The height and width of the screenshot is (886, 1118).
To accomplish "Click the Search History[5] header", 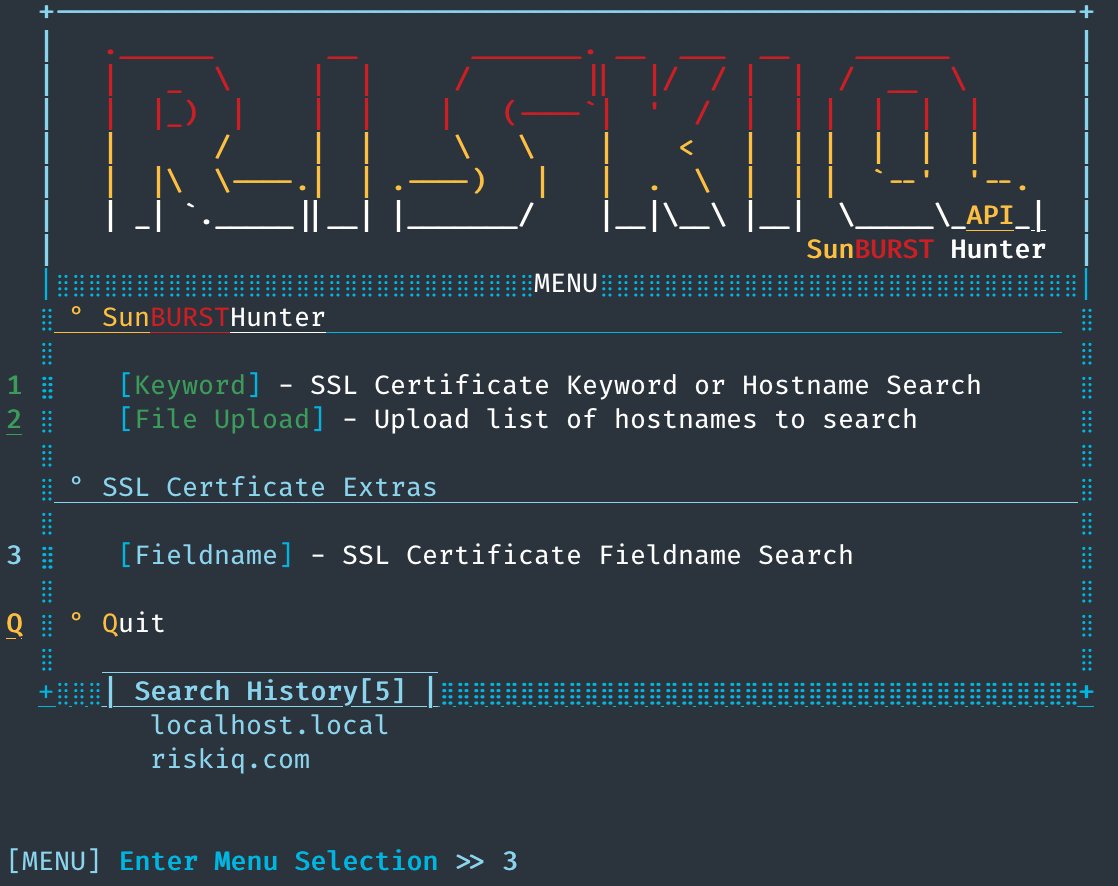I will pyautogui.click(x=270, y=691).
